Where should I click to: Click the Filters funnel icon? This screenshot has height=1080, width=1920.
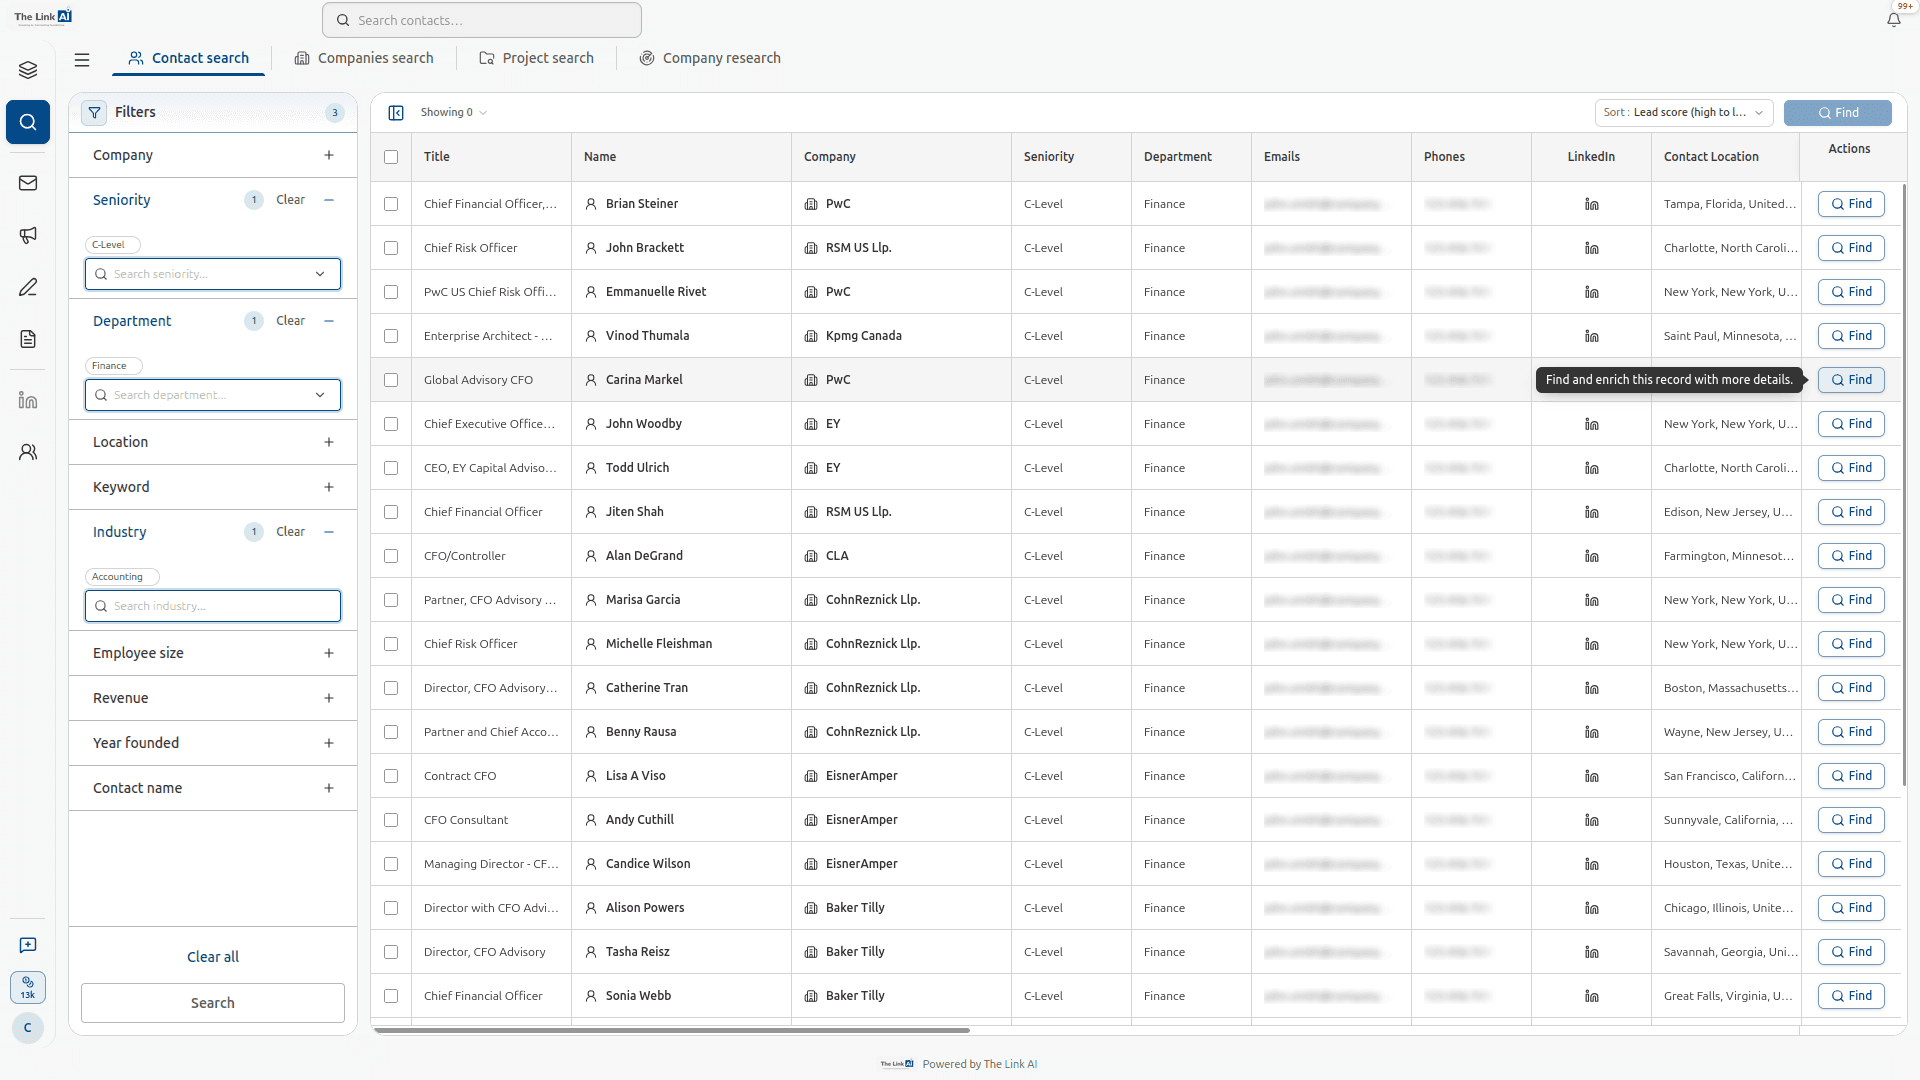click(94, 113)
